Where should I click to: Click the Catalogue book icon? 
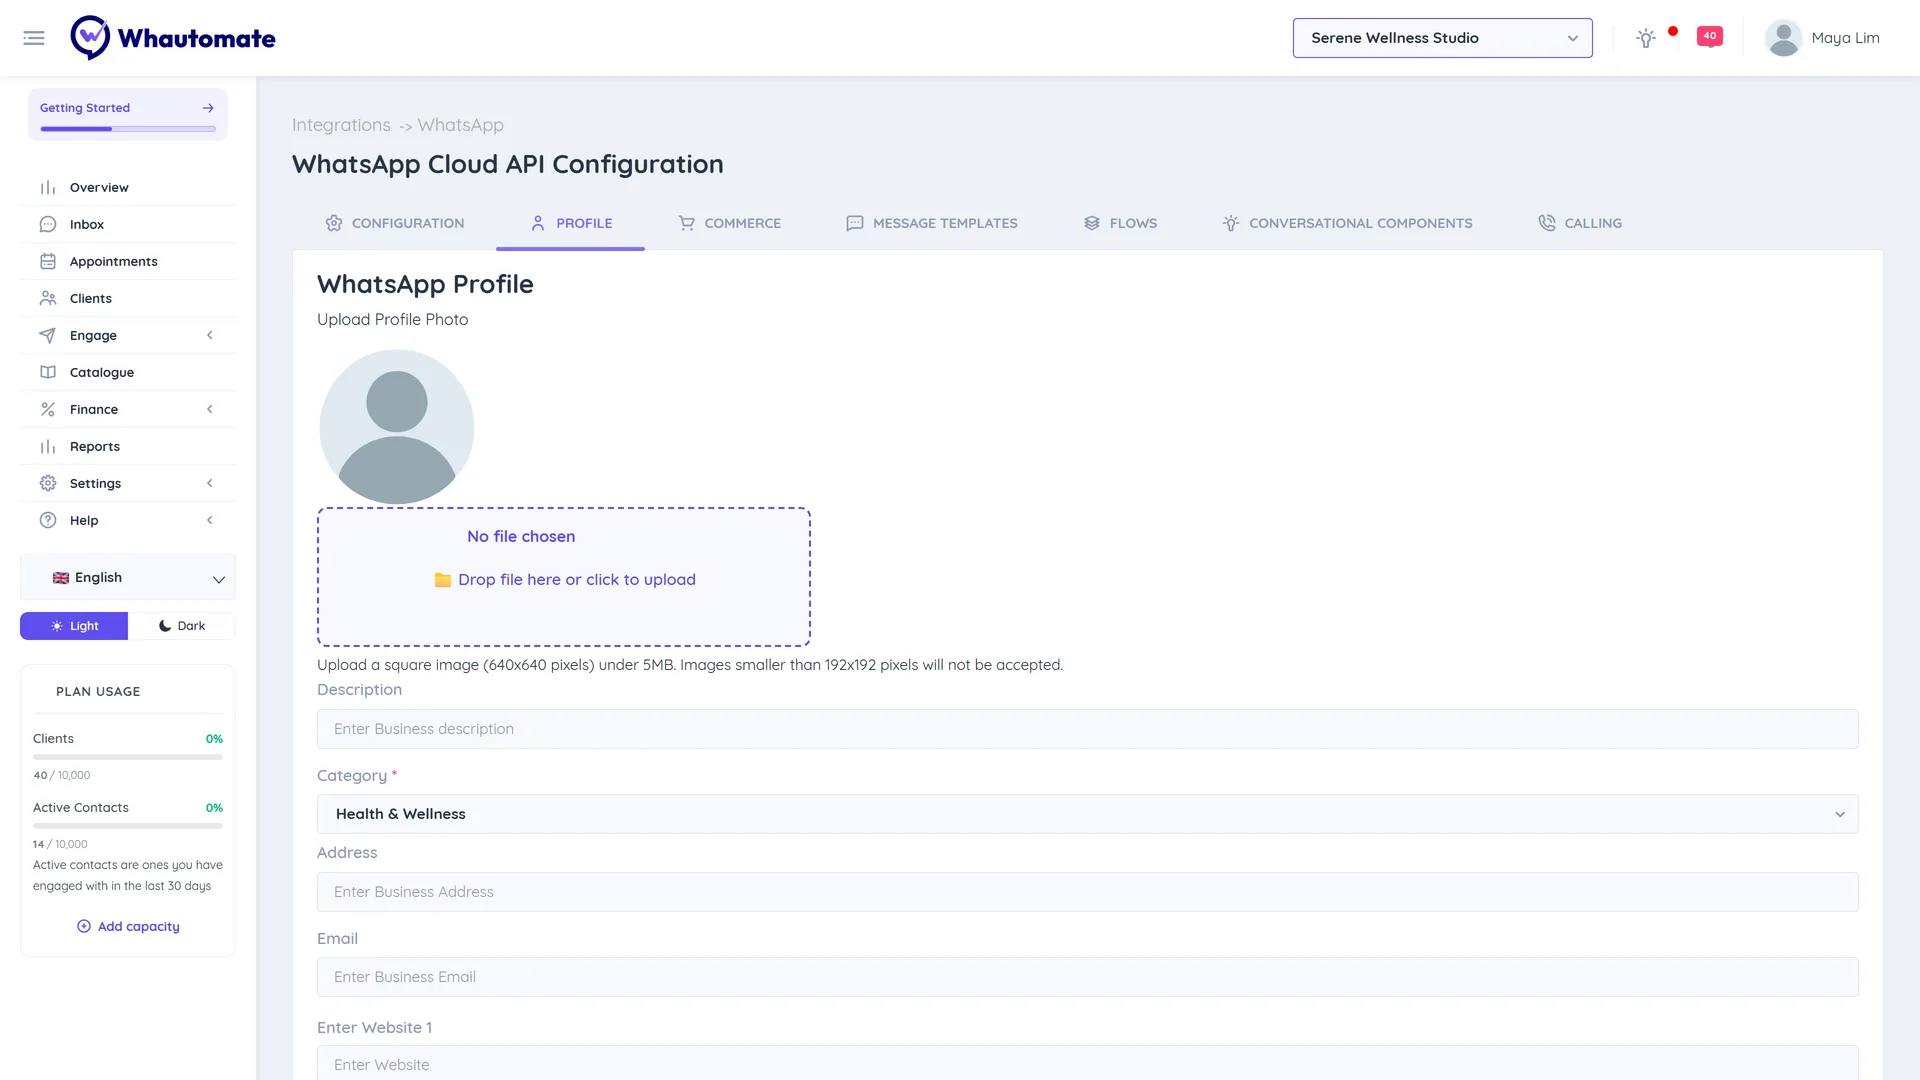pos(48,373)
